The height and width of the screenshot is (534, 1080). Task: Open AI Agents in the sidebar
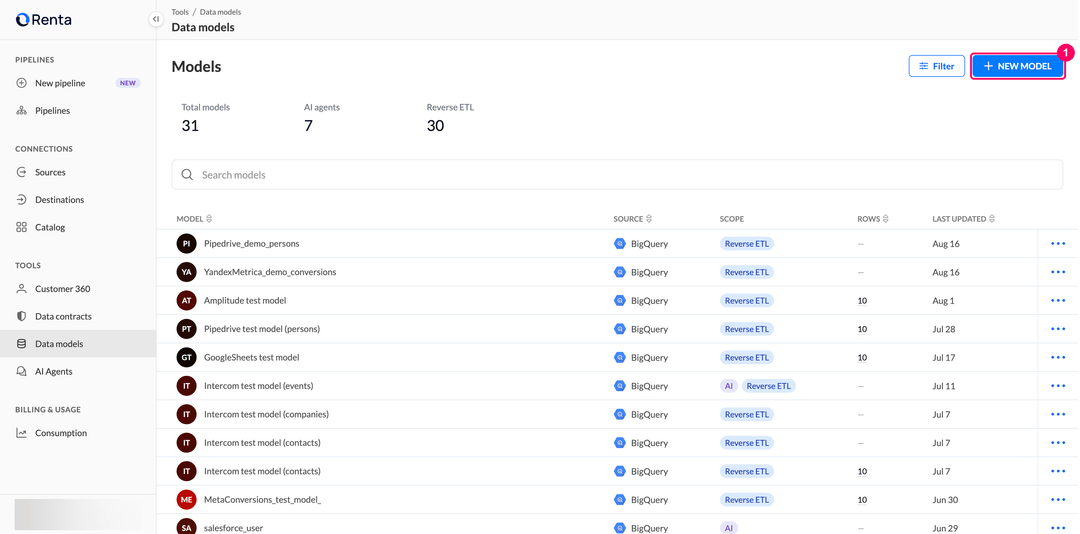pos(78,371)
